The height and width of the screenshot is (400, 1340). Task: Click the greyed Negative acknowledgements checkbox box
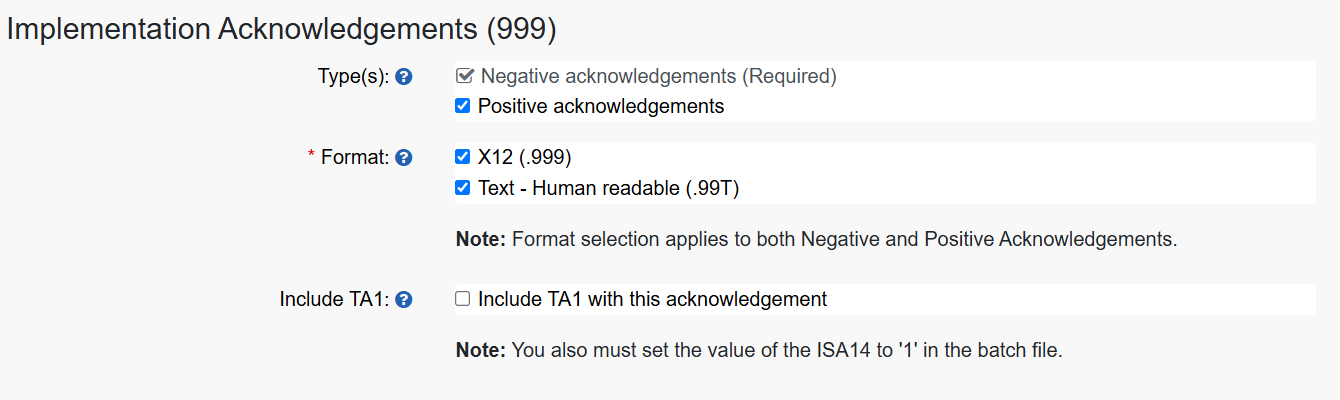click(x=464, y=75)
